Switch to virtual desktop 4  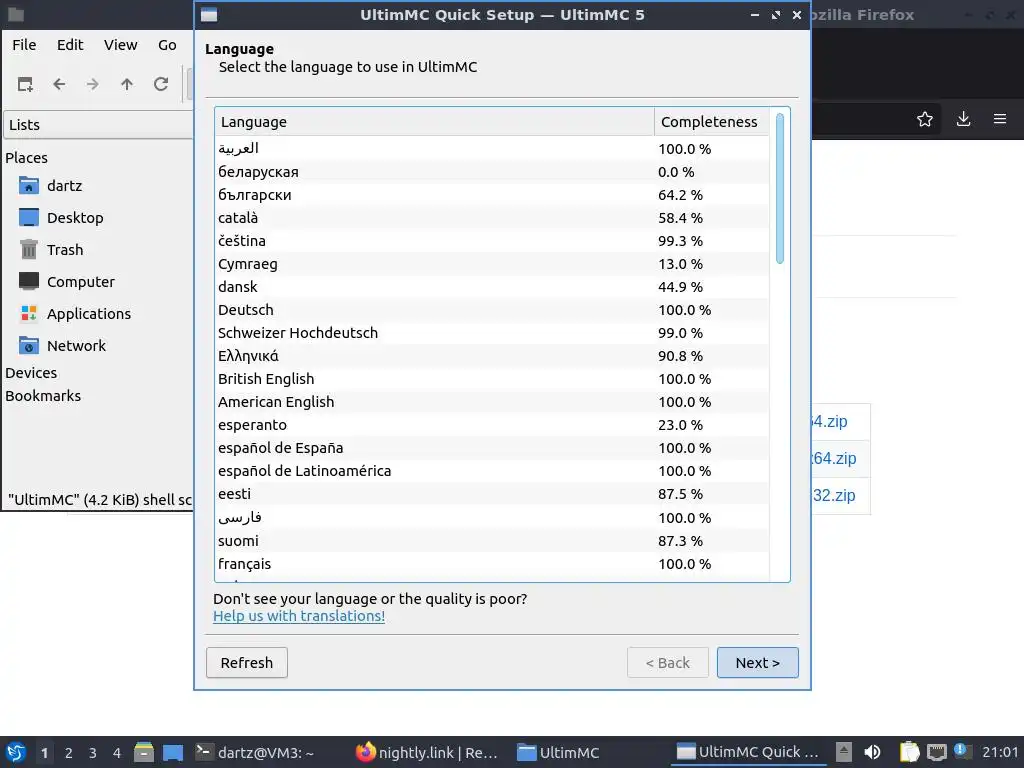[x=117, y=753]
